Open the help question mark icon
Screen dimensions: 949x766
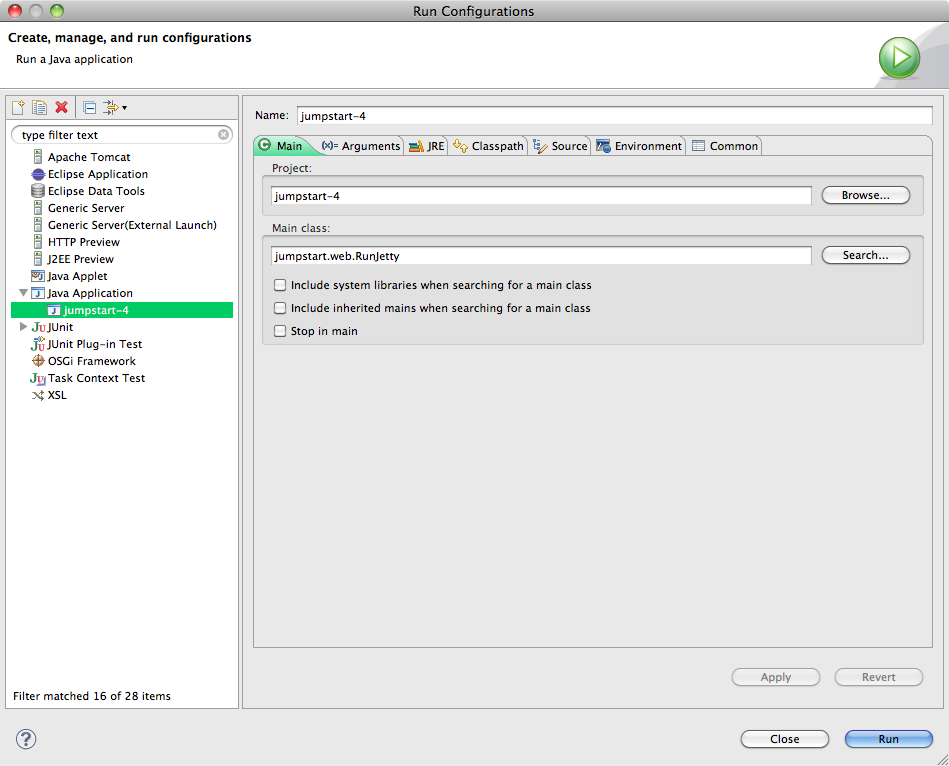tap(26, 739)
